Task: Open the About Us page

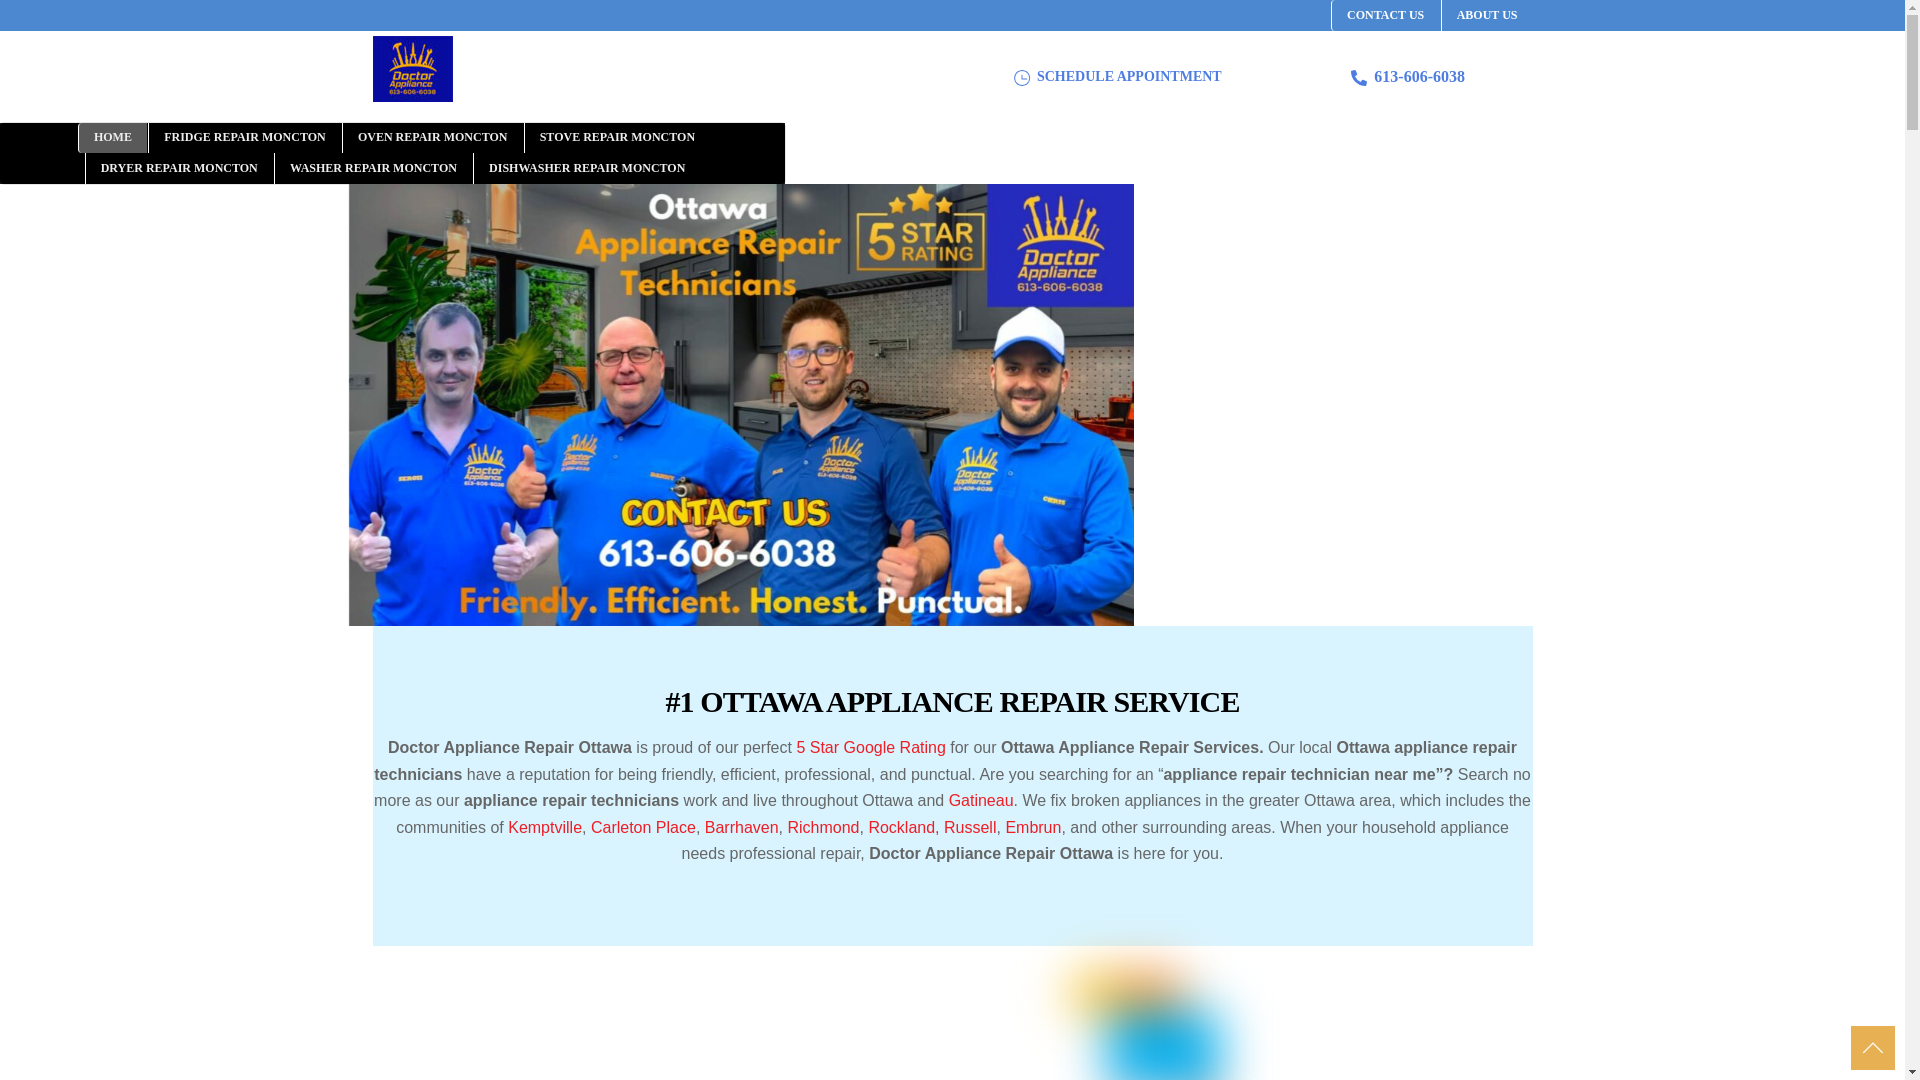Action: 1486,15
